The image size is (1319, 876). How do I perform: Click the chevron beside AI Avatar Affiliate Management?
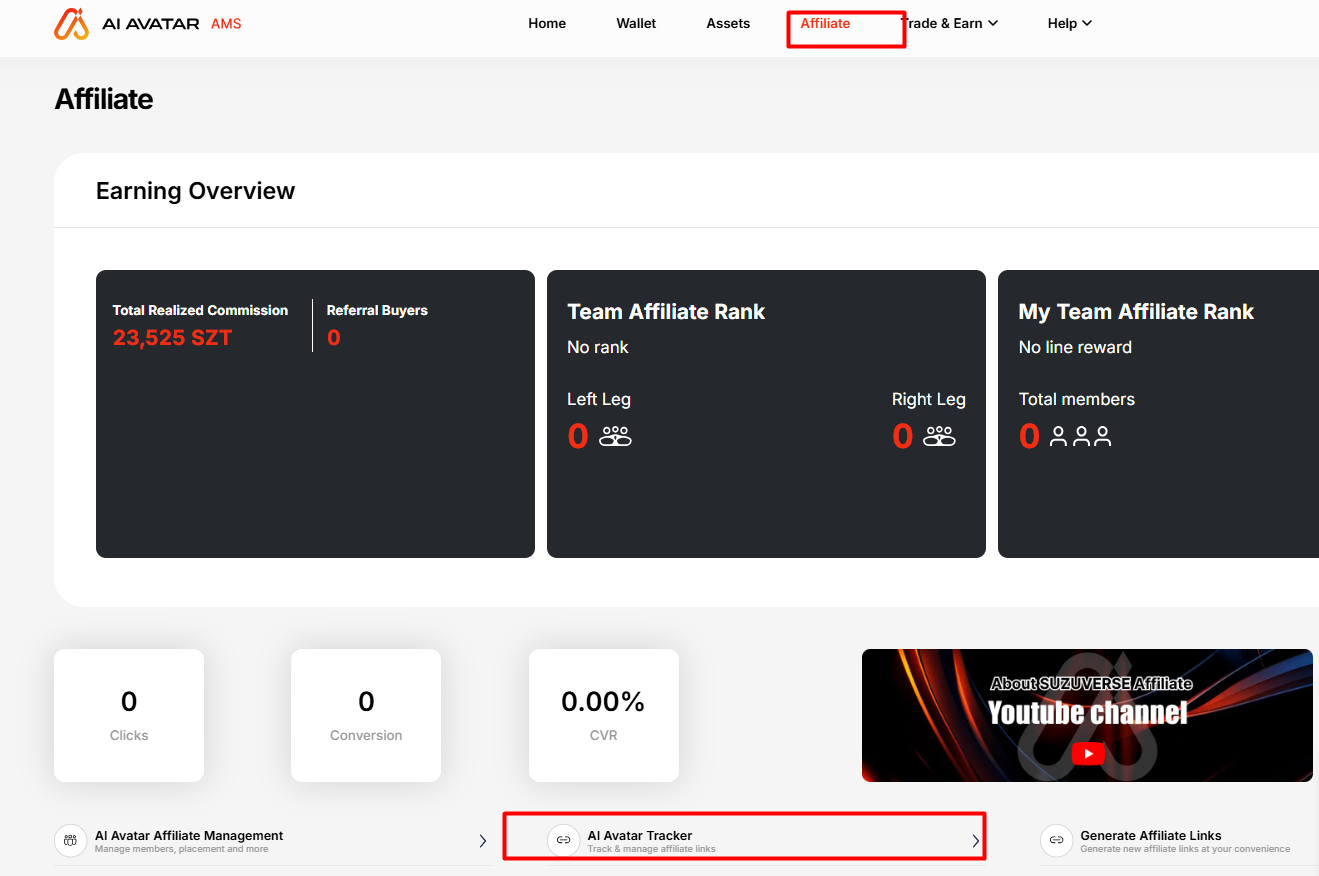pyautogui.click(x=483, y=841)
